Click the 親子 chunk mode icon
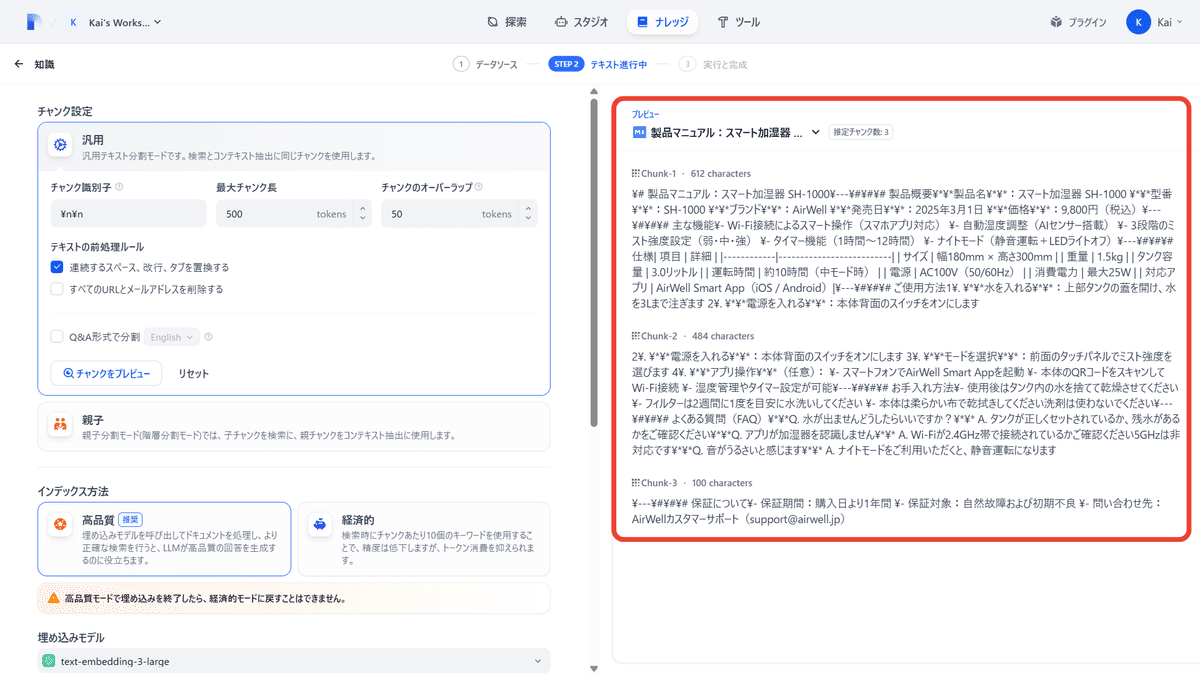 point(60,426)
